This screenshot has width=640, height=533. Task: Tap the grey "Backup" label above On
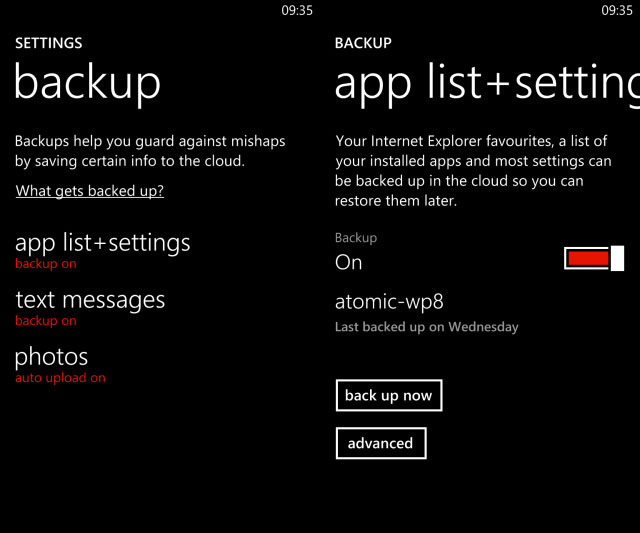[356, 239]
